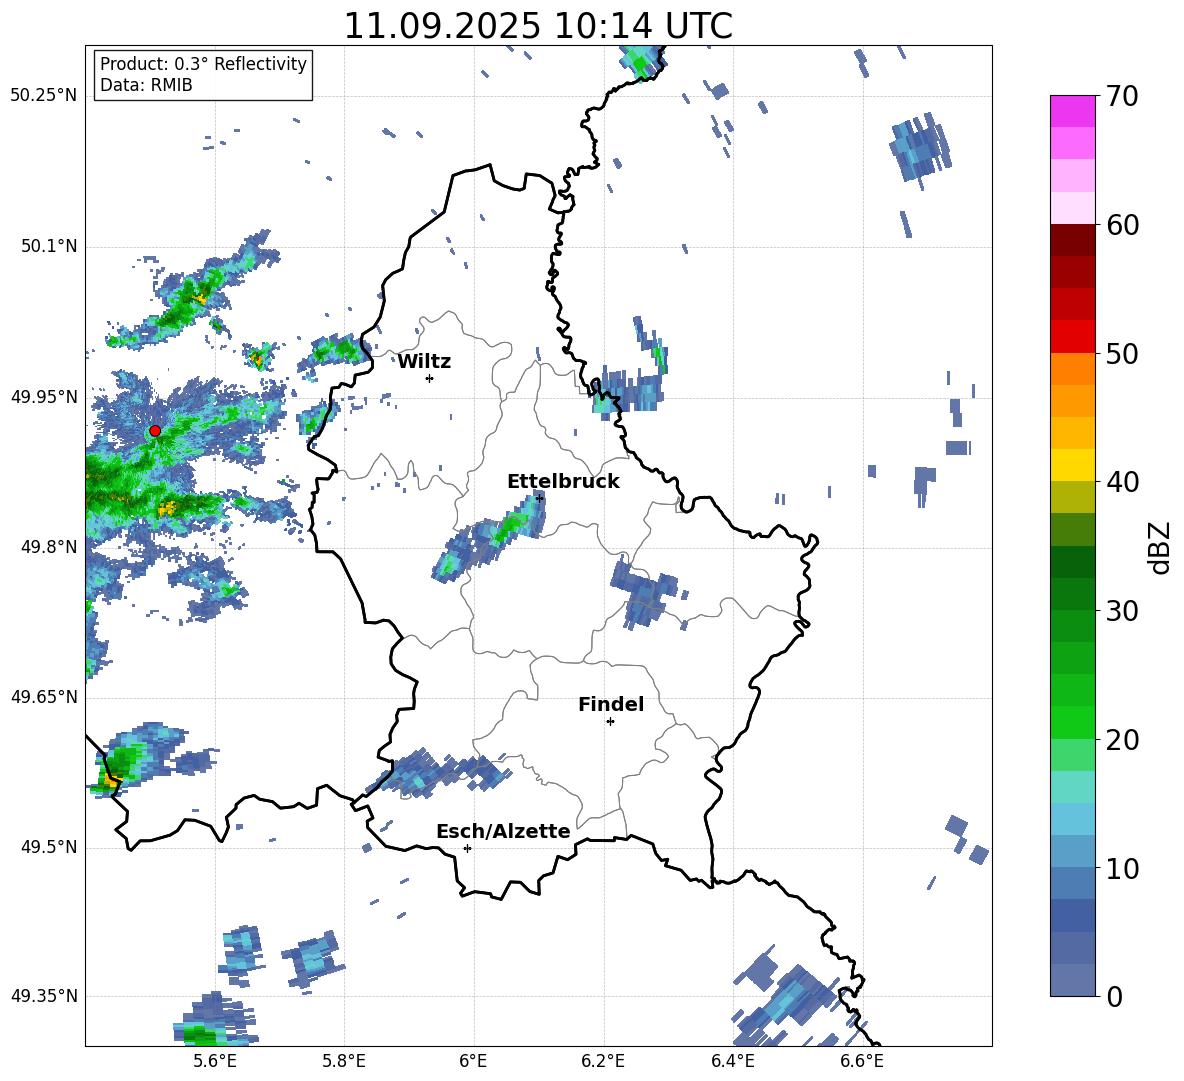Image resolution: width=1184 pixels, height=1081 pixels.
Task: Click the colorbar 60 tick label
Action: coord(1122,225)
